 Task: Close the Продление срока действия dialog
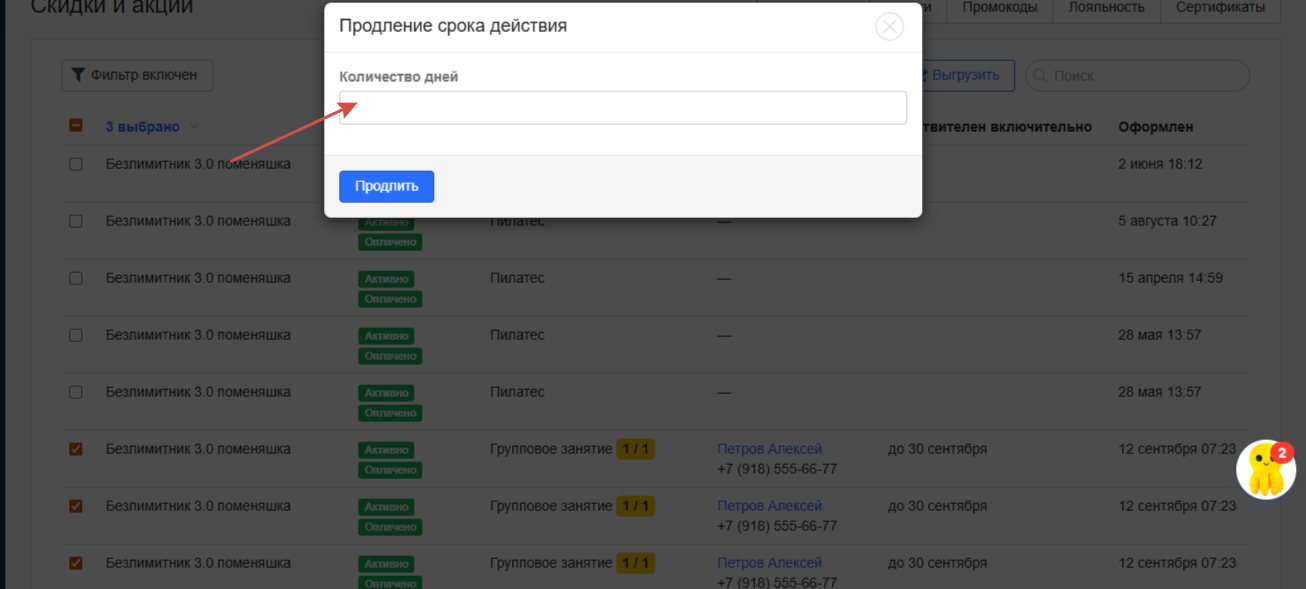[889, 27]
